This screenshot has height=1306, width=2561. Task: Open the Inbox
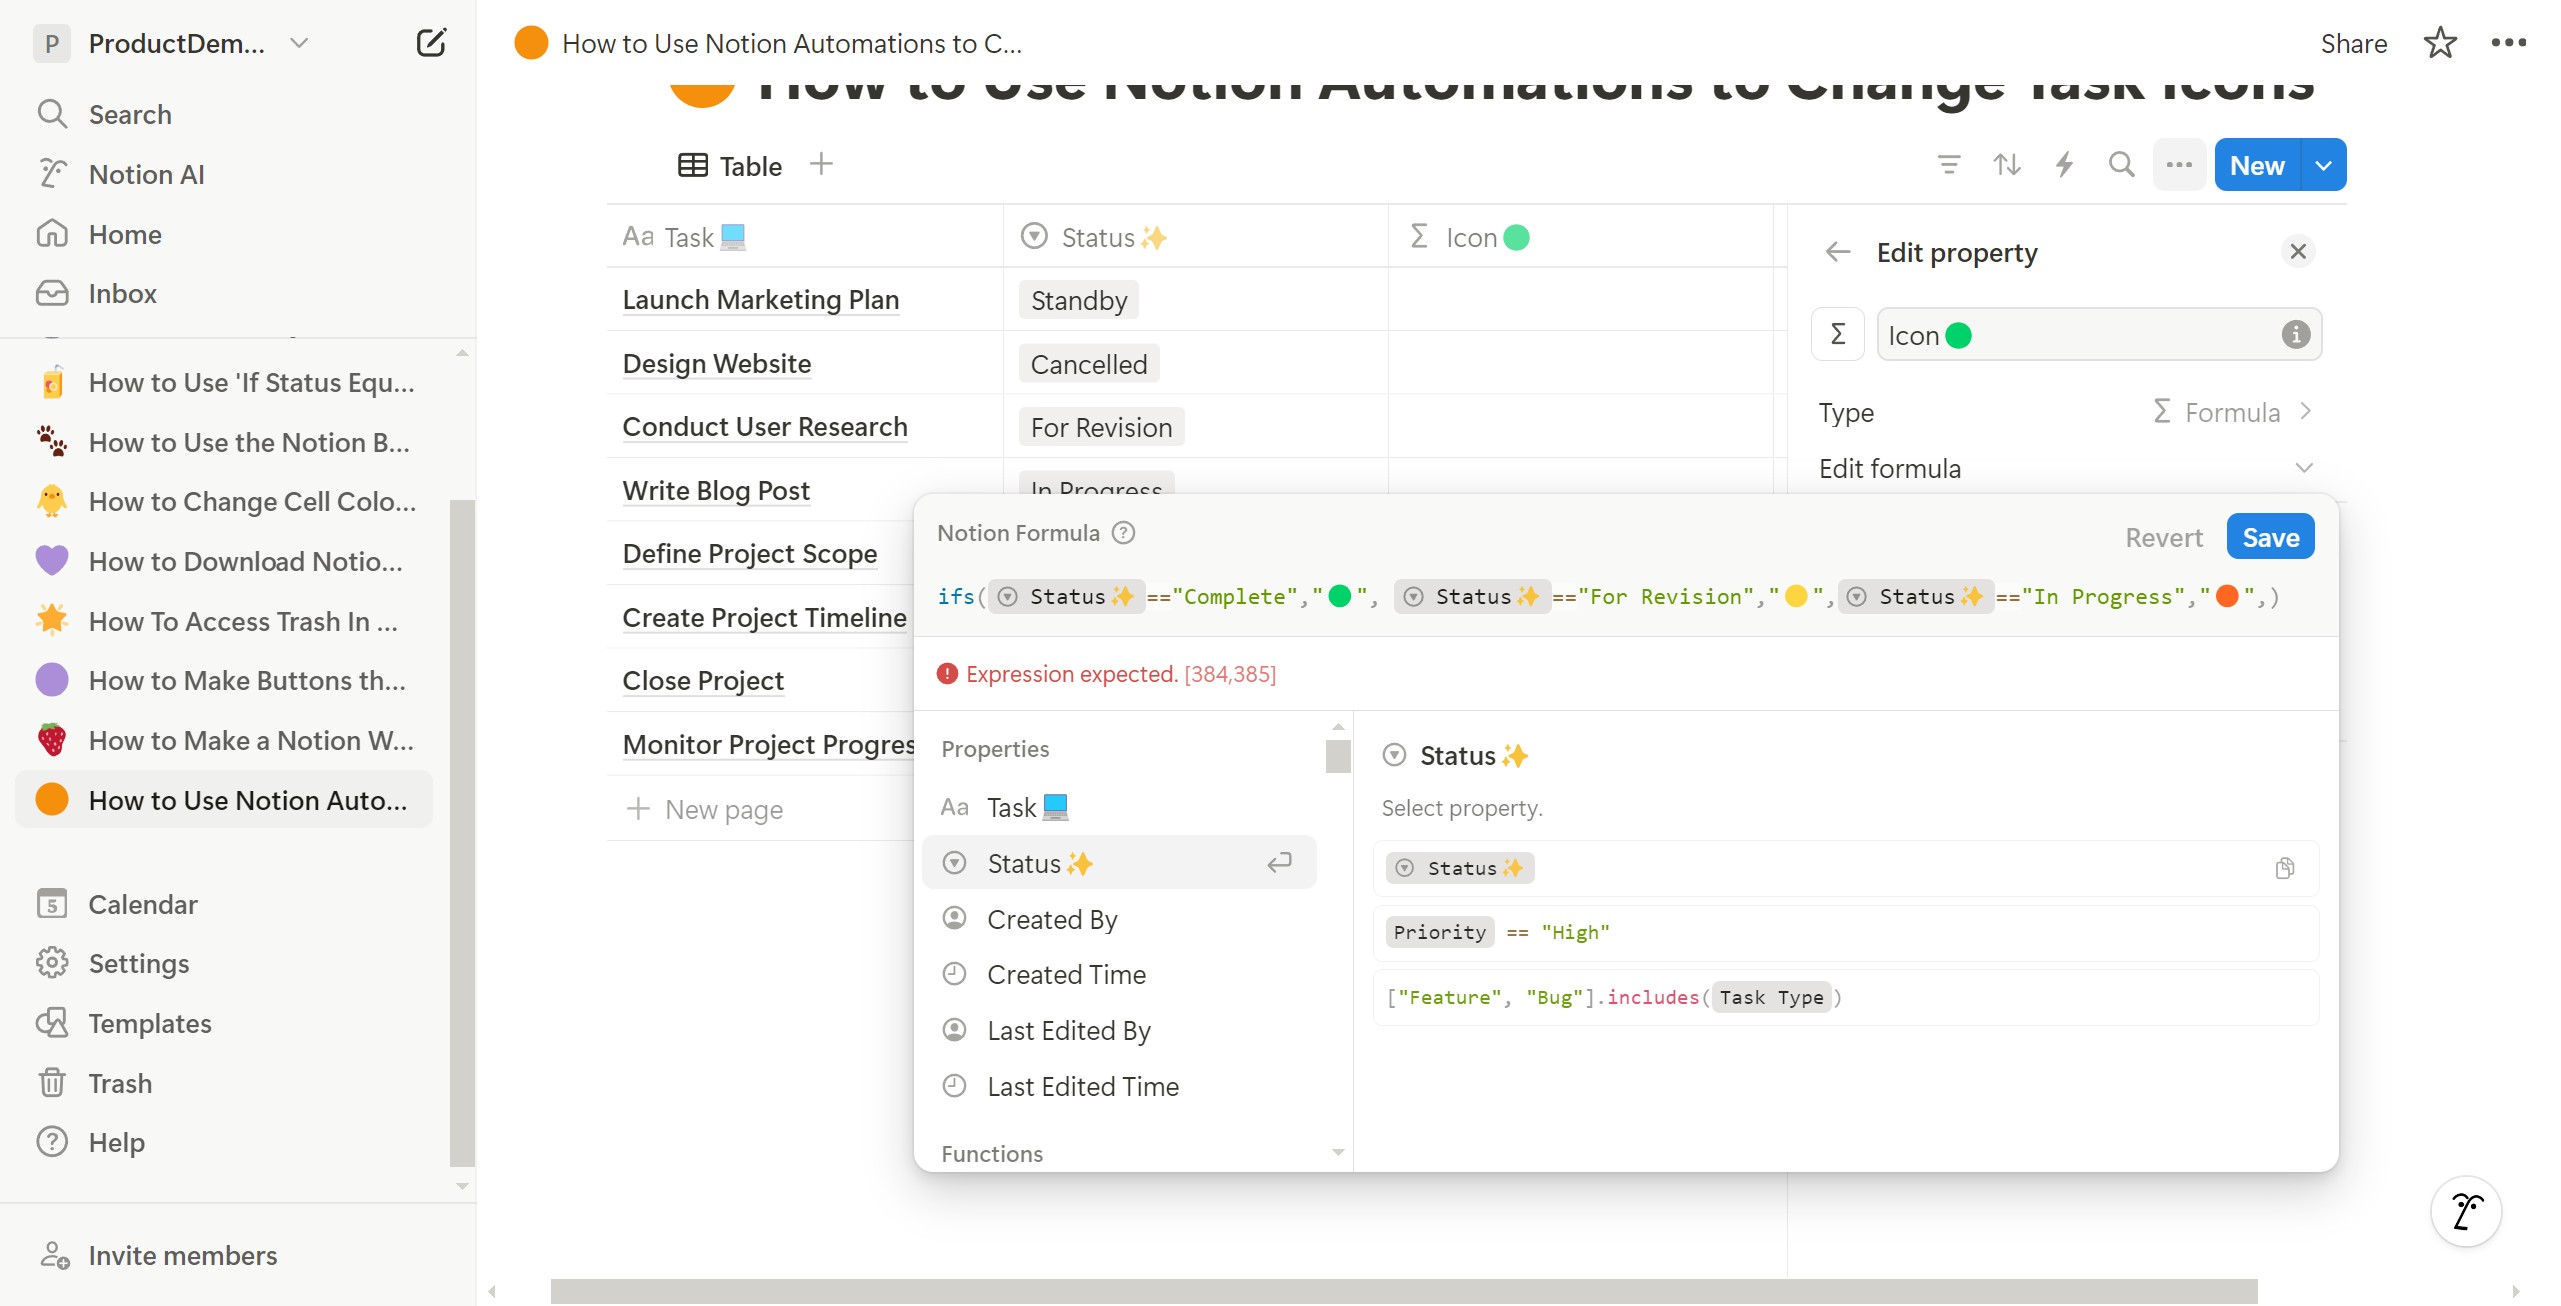click(x=122, y=293)
